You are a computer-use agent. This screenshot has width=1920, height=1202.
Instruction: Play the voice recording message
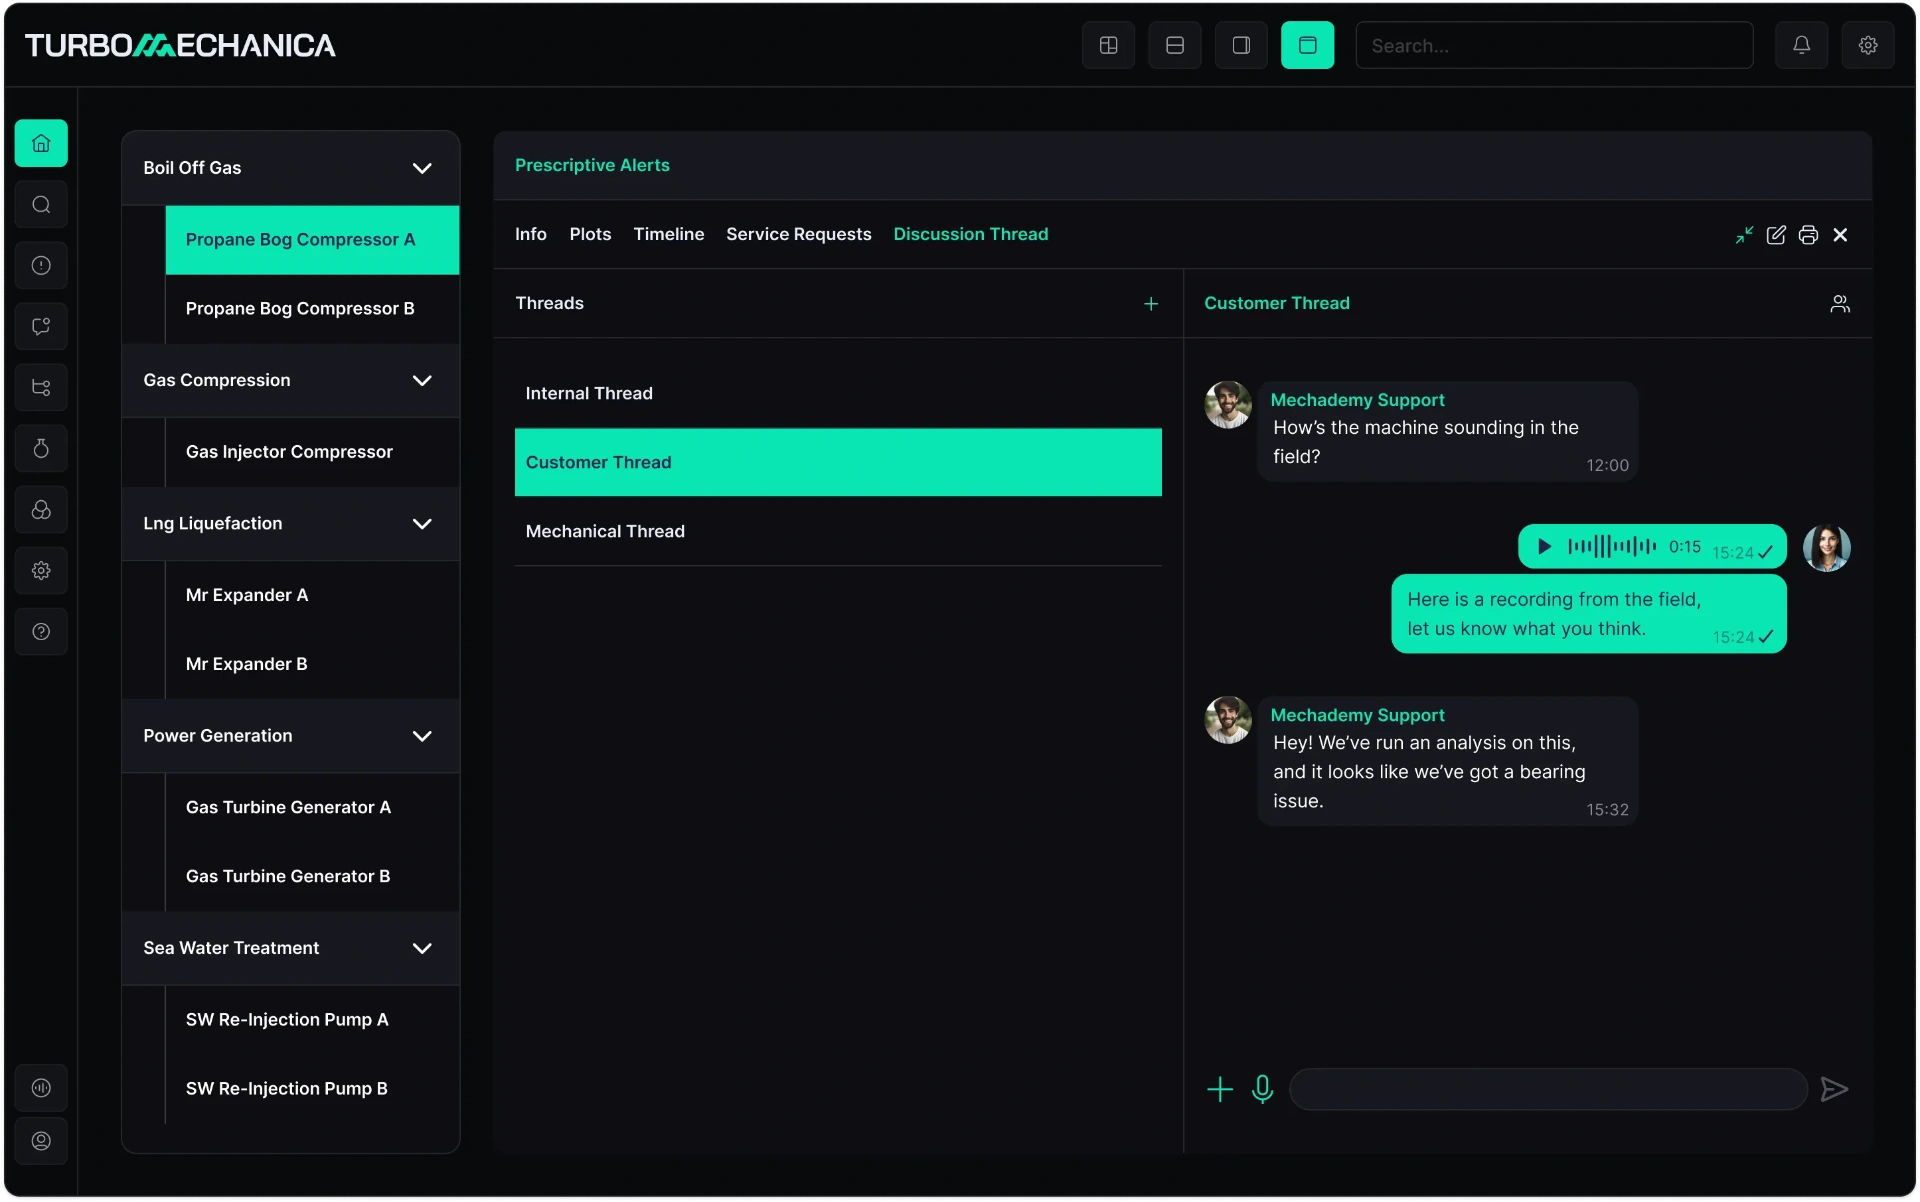coord(1544,547)
